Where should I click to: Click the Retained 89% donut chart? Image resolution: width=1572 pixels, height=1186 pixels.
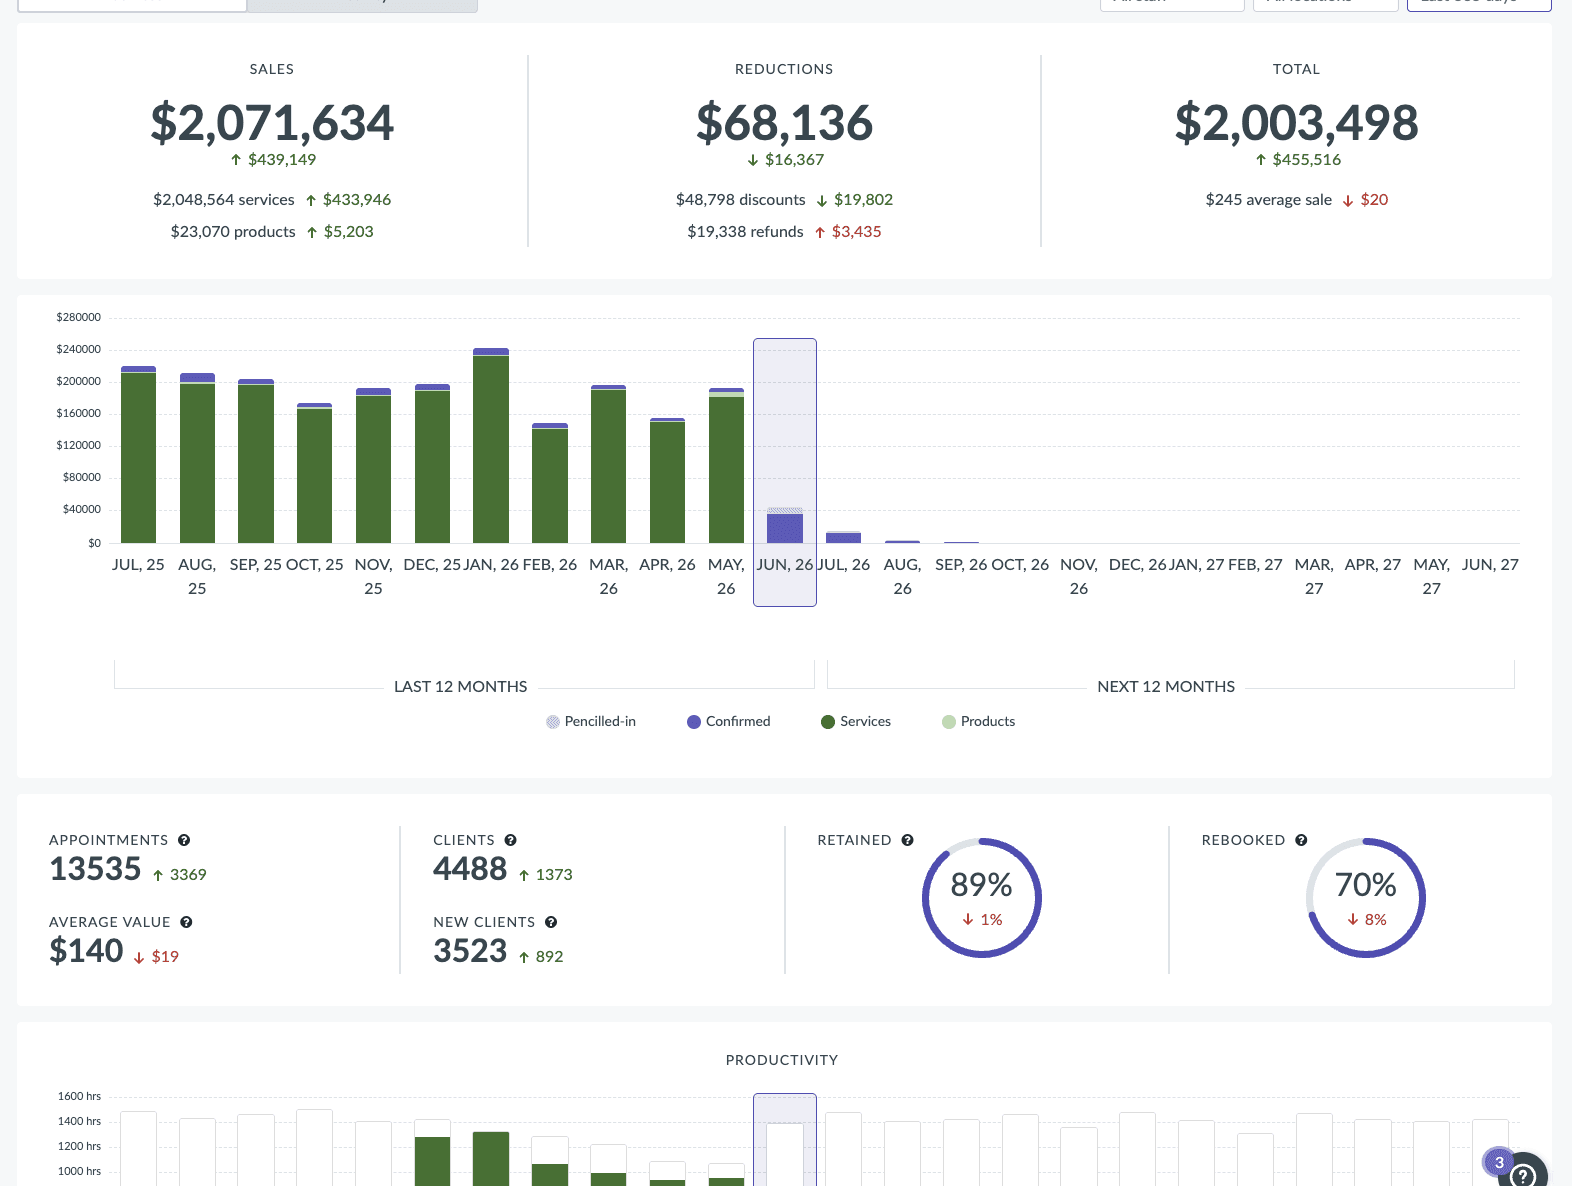[x=982, y=898]
